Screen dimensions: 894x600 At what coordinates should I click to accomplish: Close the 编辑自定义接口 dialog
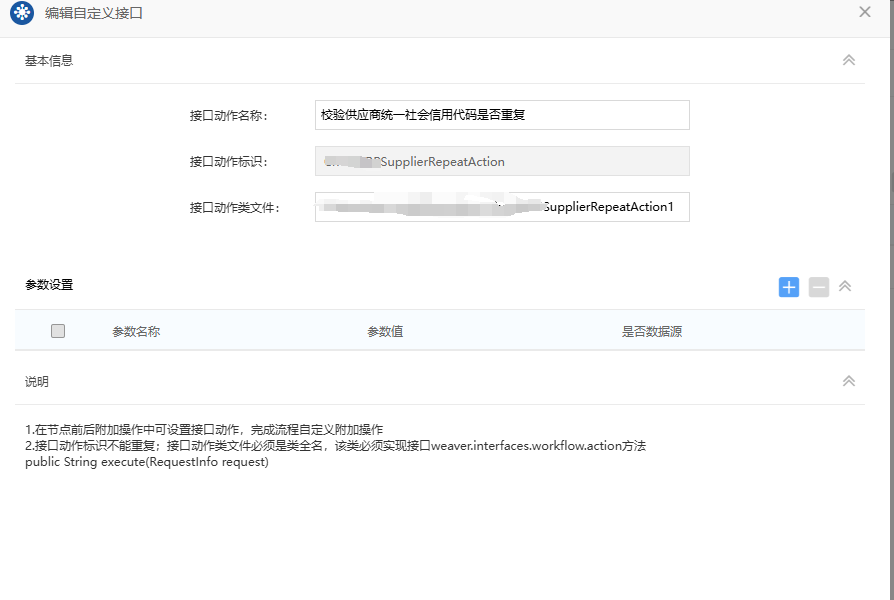pyautogui.click(x=863, y=12)
